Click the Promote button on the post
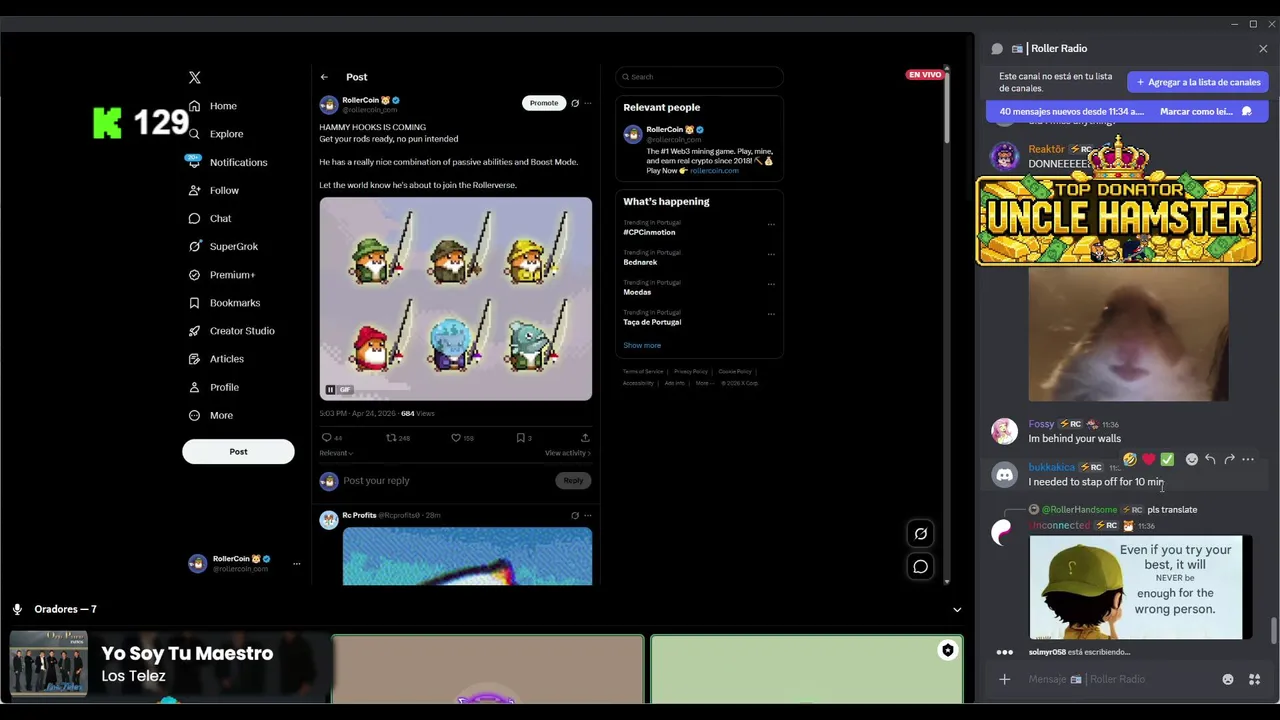This screenshot has width=1280, height=720. click(x=544, y=103)
